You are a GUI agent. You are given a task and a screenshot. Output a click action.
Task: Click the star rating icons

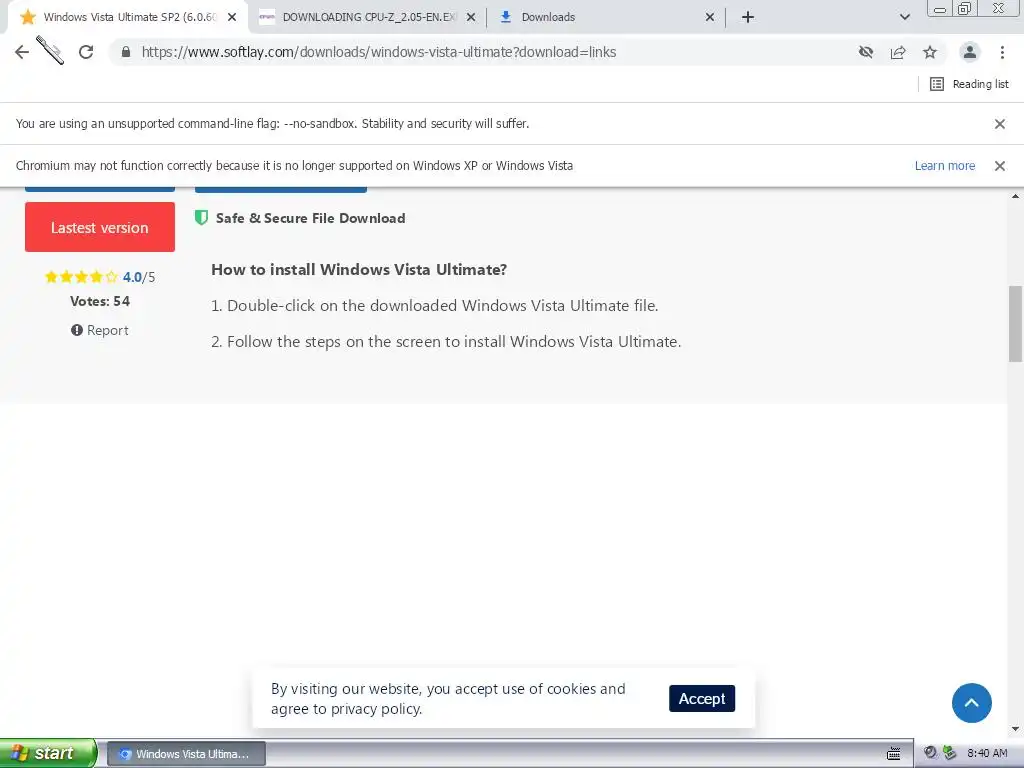[81, 277]
